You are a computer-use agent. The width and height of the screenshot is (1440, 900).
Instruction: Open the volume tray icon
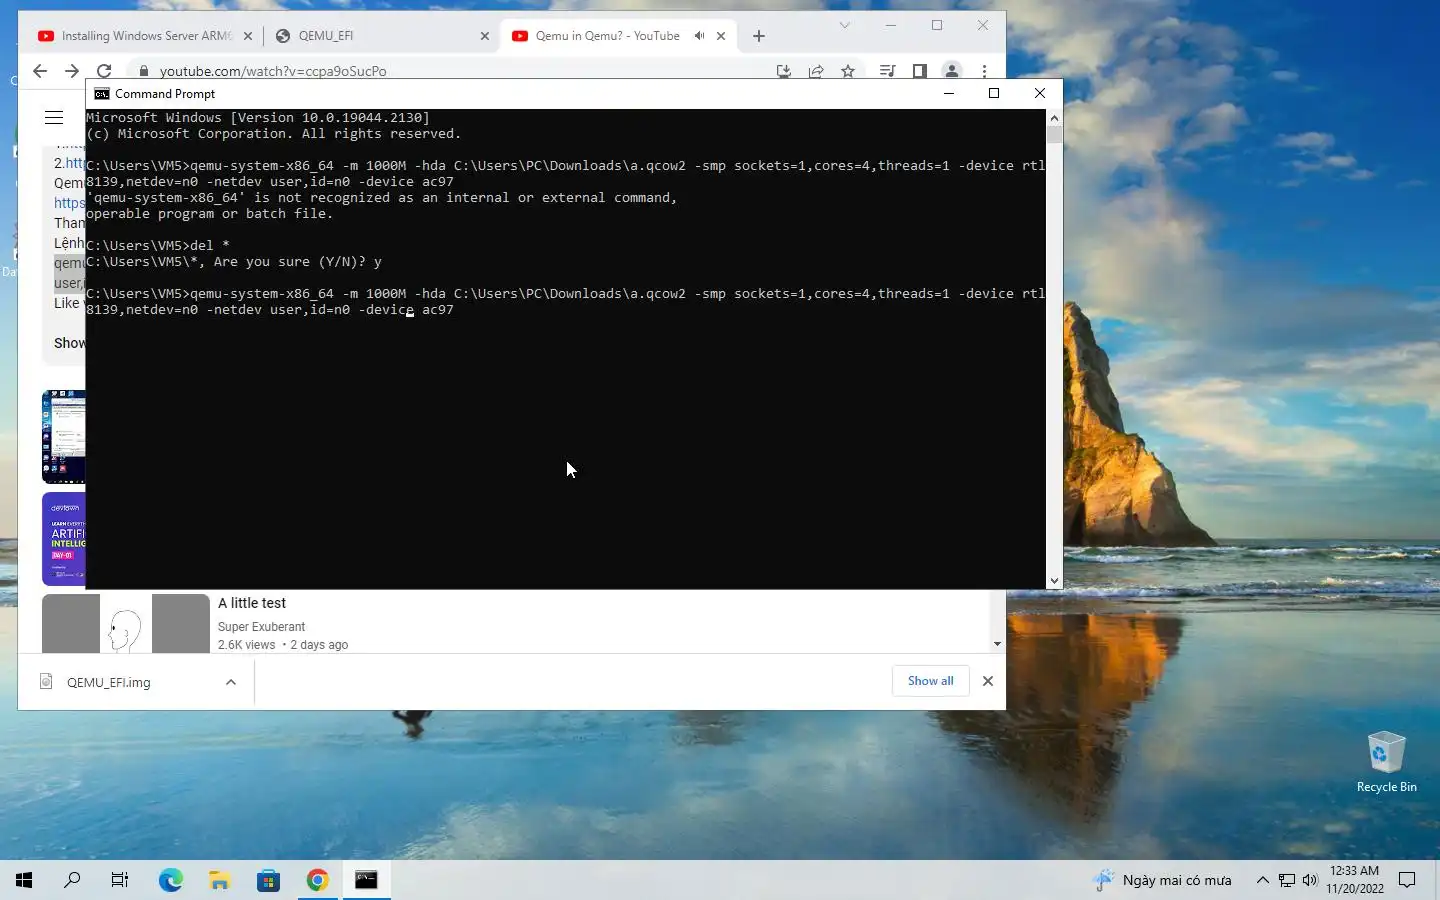point(1310,880)
